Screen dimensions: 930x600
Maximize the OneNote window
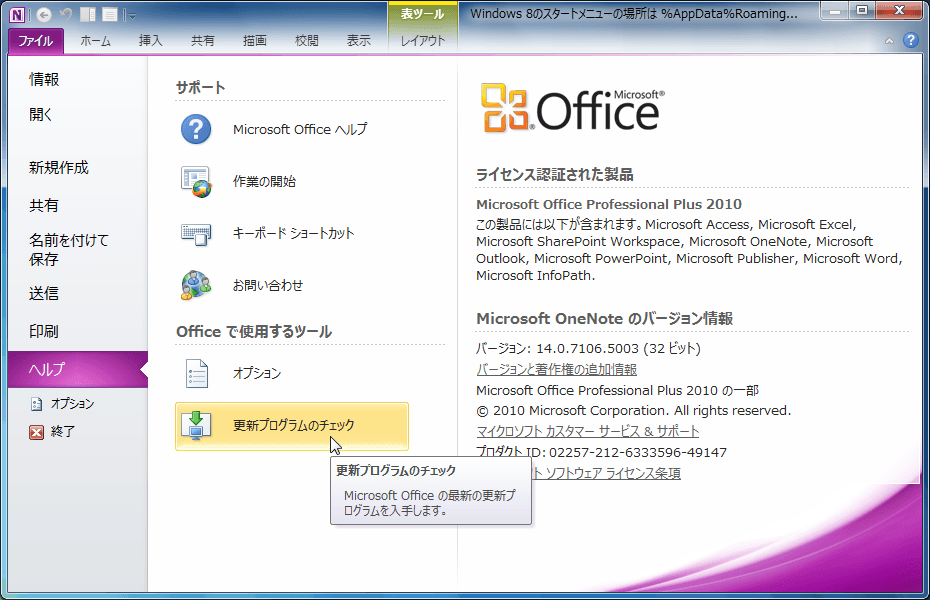click(x=862, y=11)
